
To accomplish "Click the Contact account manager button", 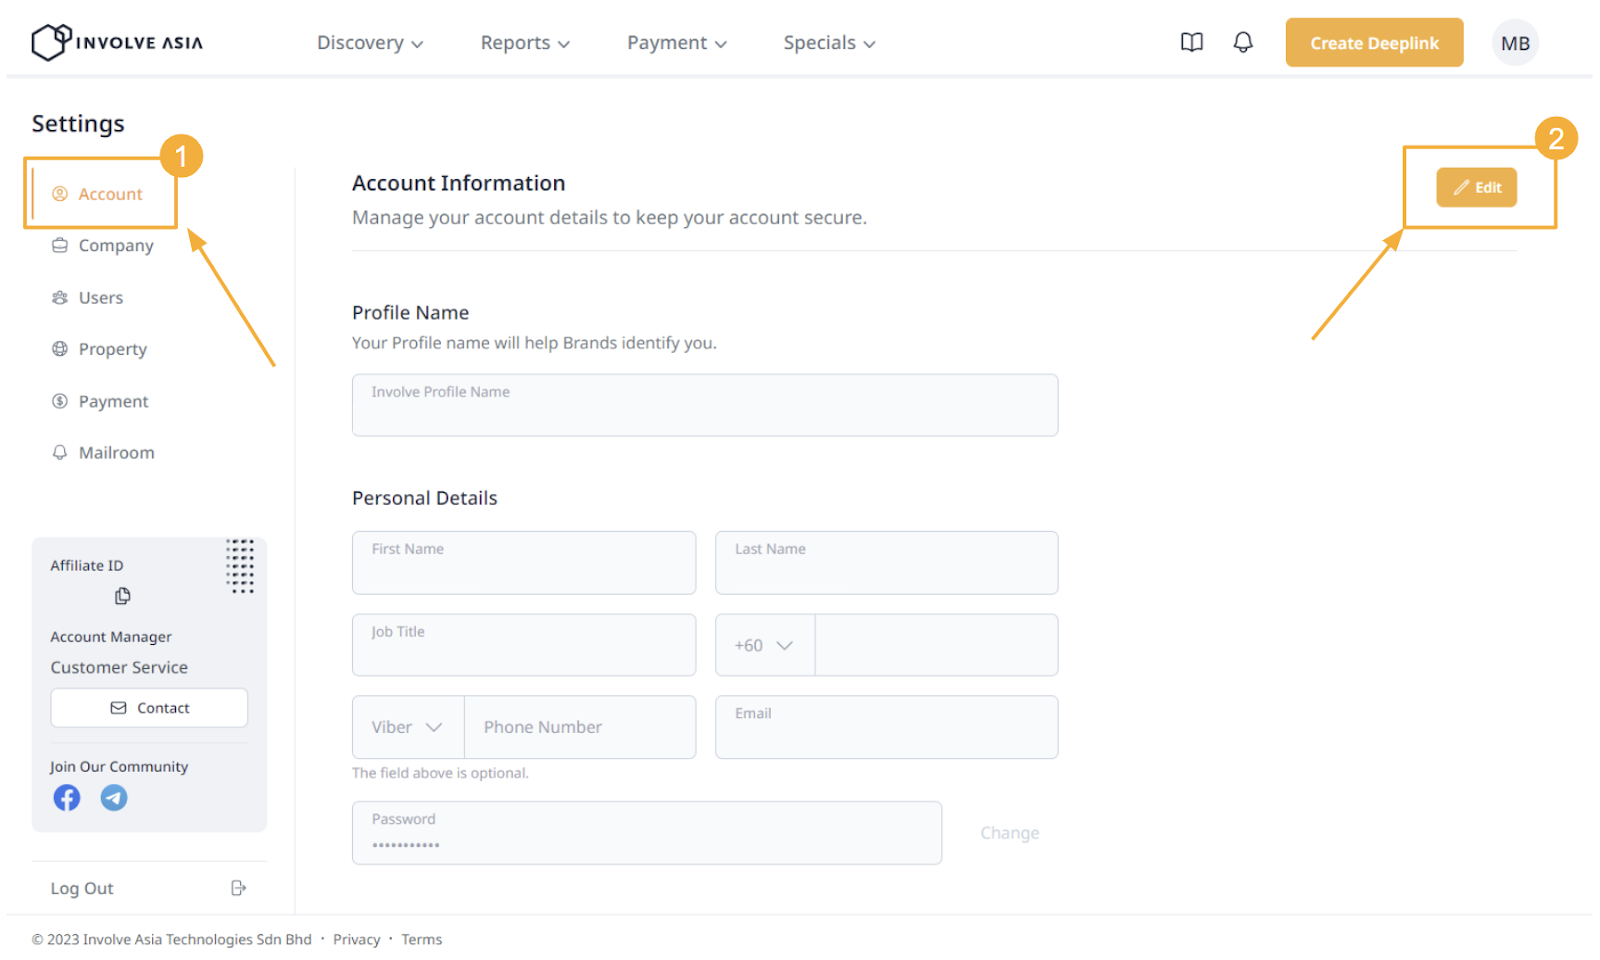I will pos(149,708).
